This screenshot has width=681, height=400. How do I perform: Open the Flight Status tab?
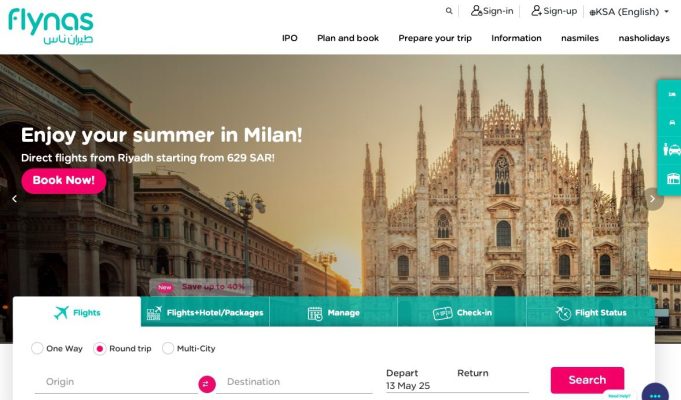click(x=591, y=312)
